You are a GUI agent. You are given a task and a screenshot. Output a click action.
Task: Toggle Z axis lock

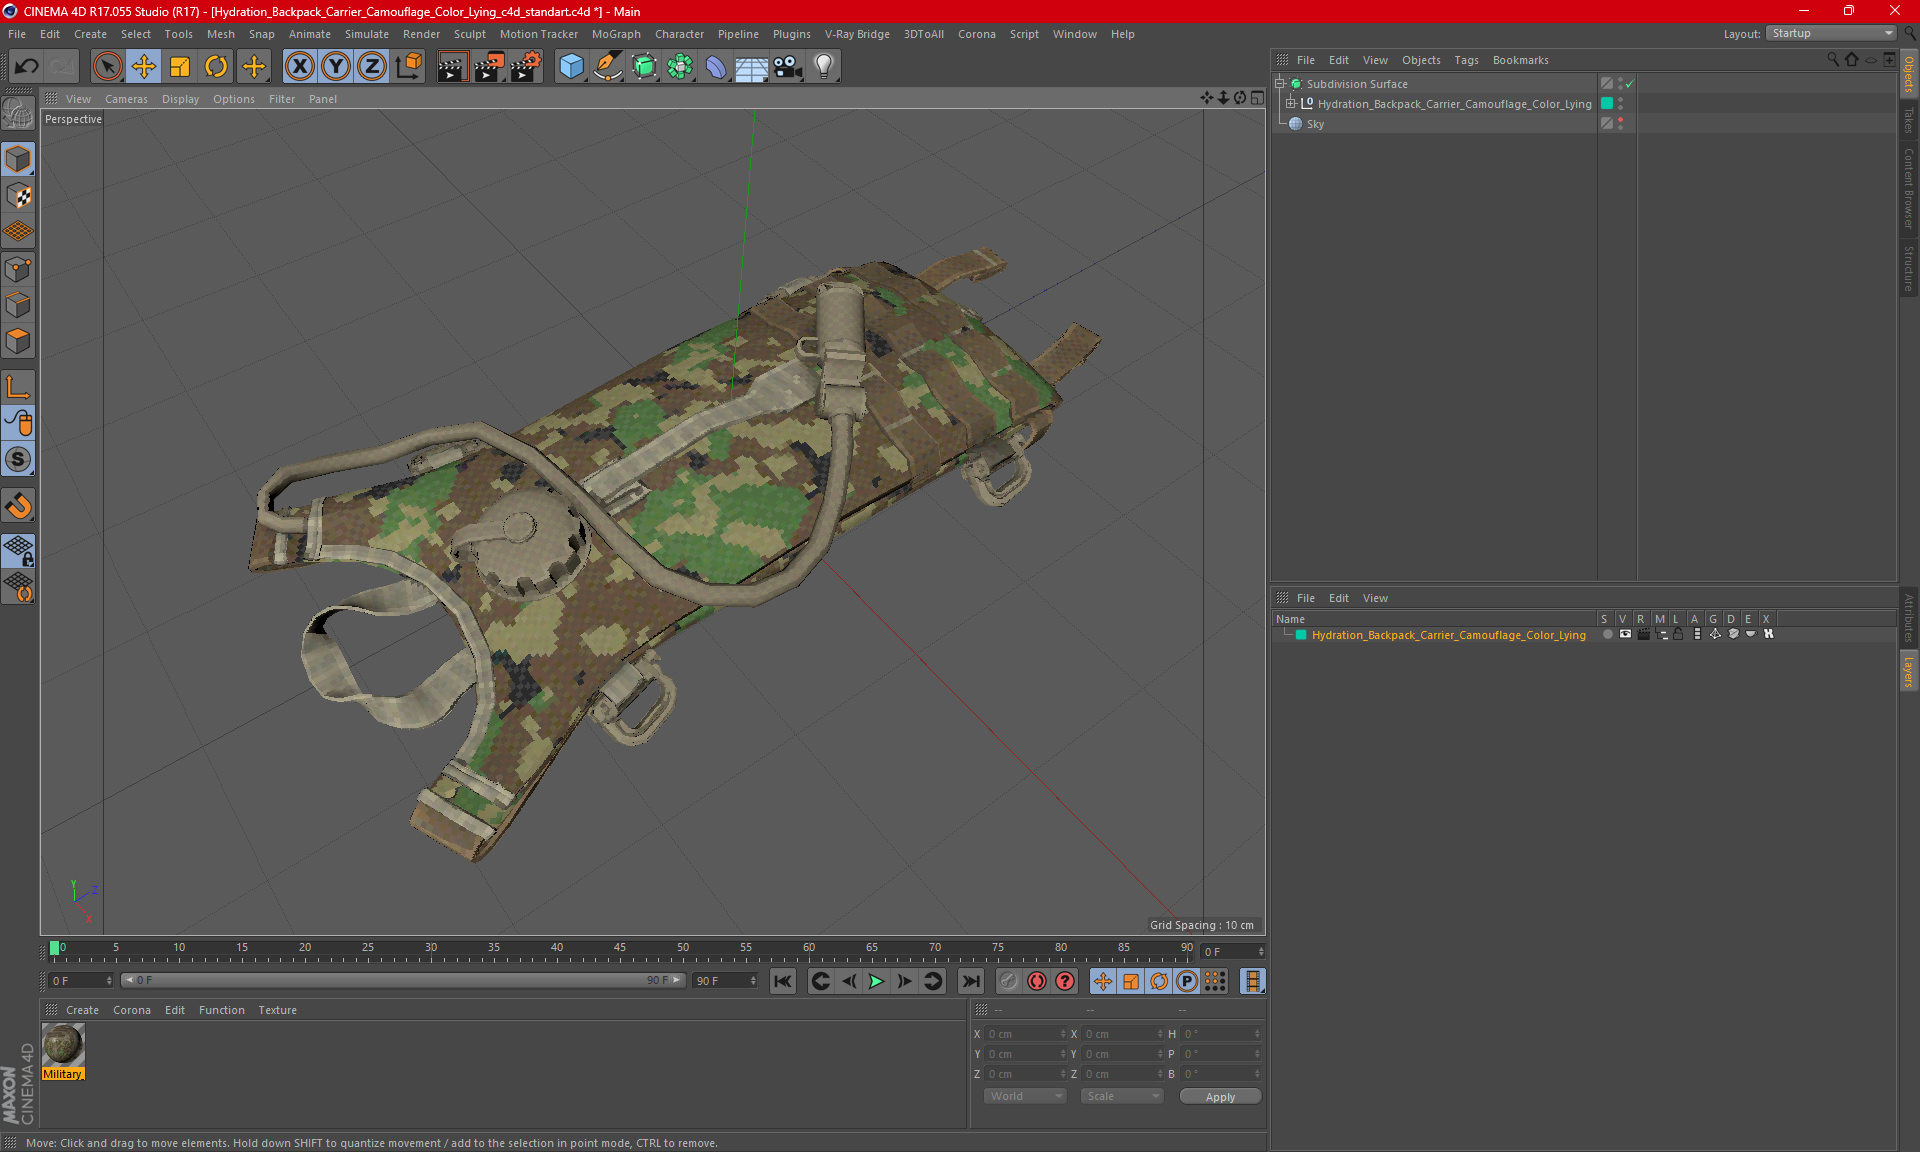tap(372, 67)
